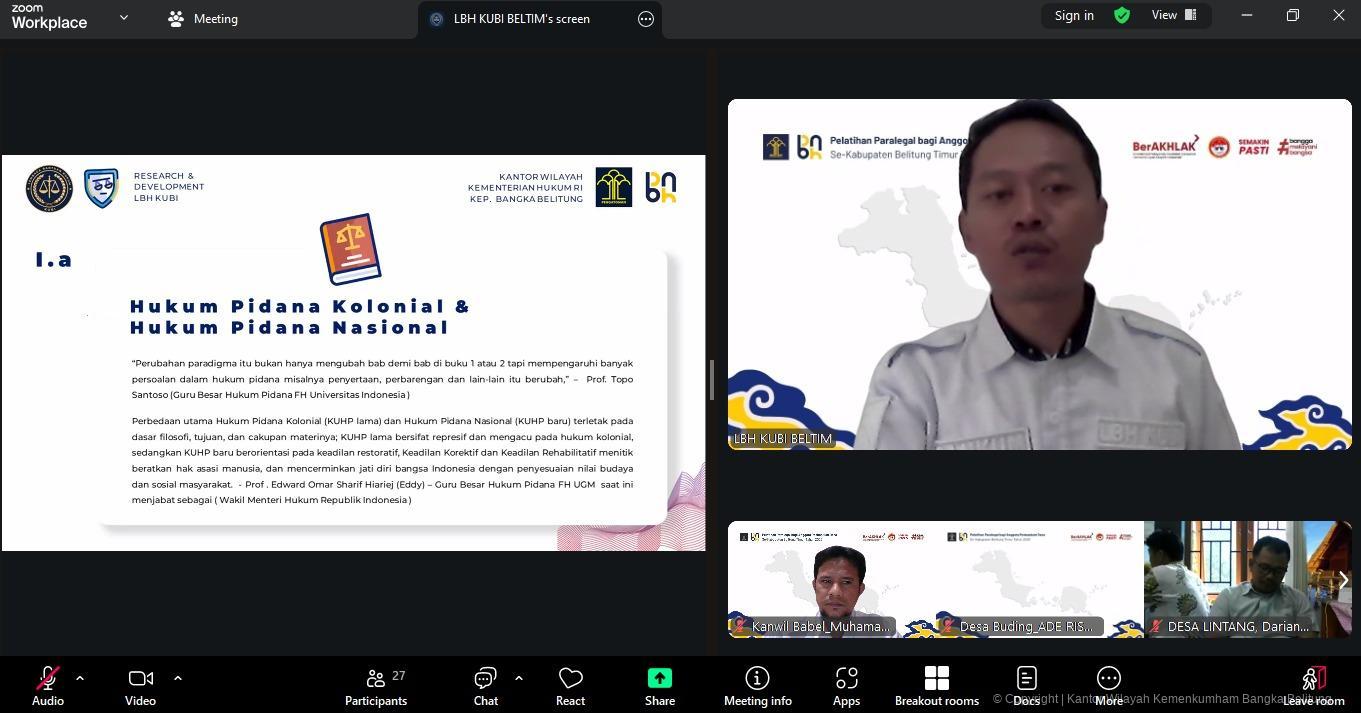This screenshot has height=713, width=1361.
Task: Expand video options arrow next to Video
Action: pyautogui.click(x=178, y=678)
